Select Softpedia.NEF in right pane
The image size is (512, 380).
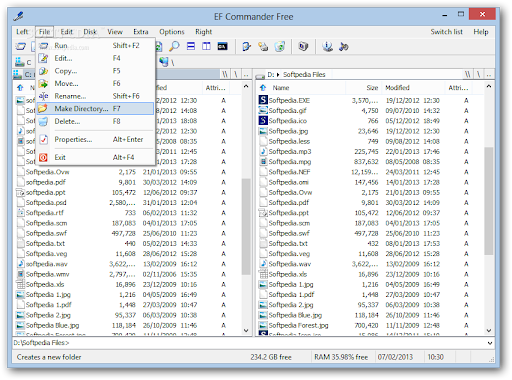(x=289, y=172)
